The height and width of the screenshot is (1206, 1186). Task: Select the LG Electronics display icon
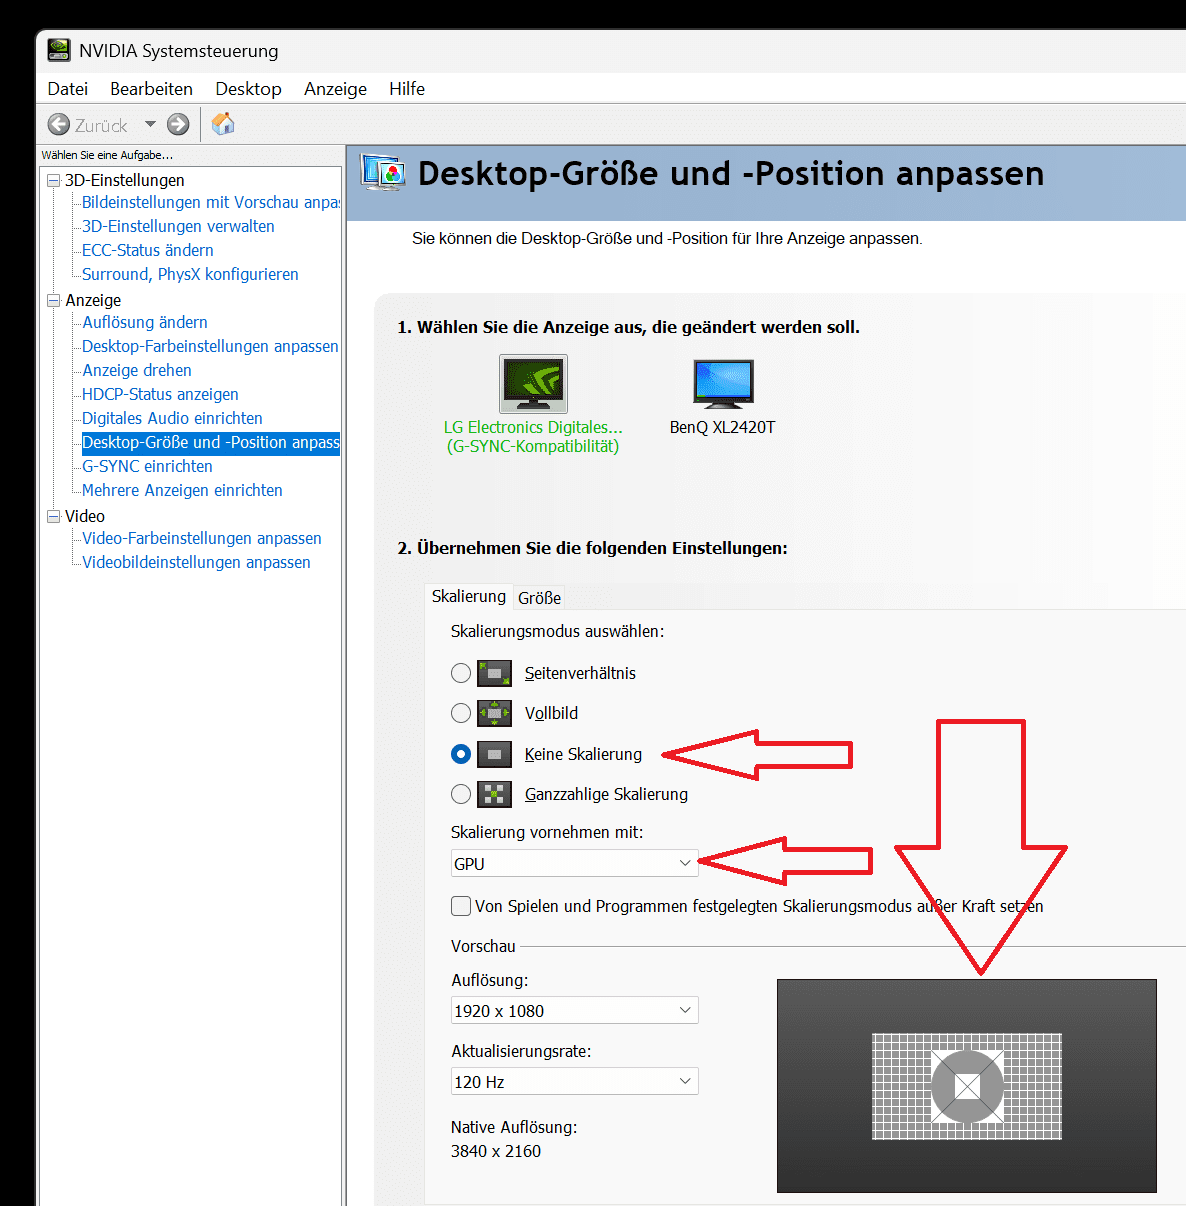(533, 383)
